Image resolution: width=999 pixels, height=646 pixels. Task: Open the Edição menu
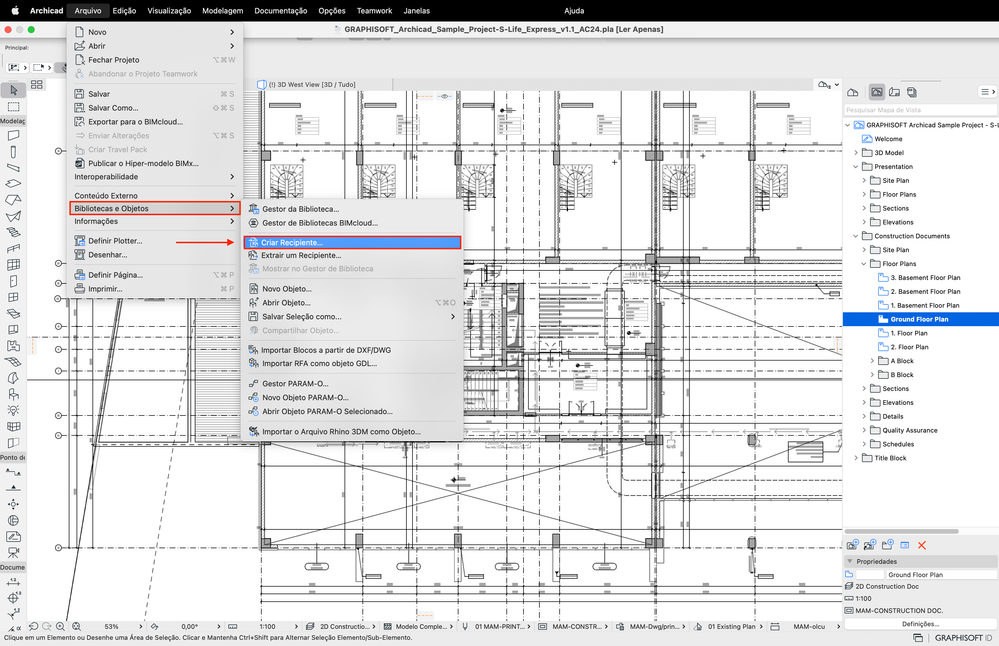[x=124, y=11]
